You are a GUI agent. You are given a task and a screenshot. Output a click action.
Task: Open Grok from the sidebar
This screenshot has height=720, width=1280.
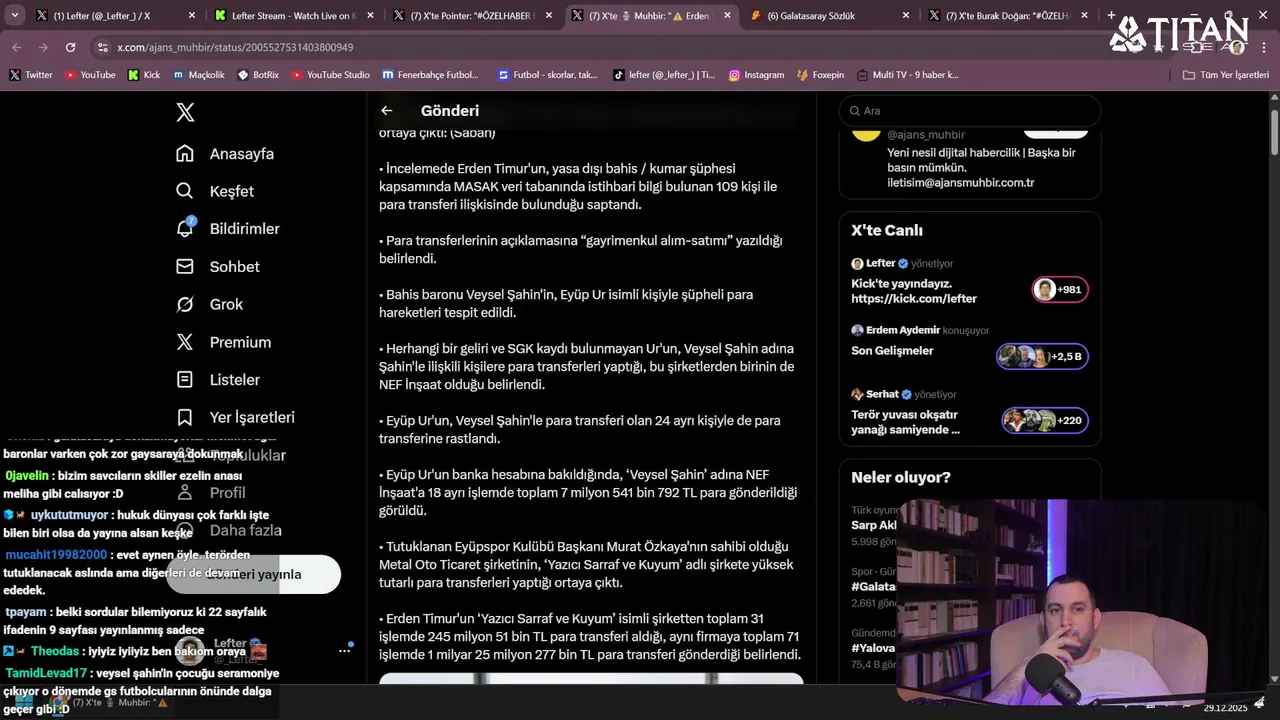coord(209,304)
